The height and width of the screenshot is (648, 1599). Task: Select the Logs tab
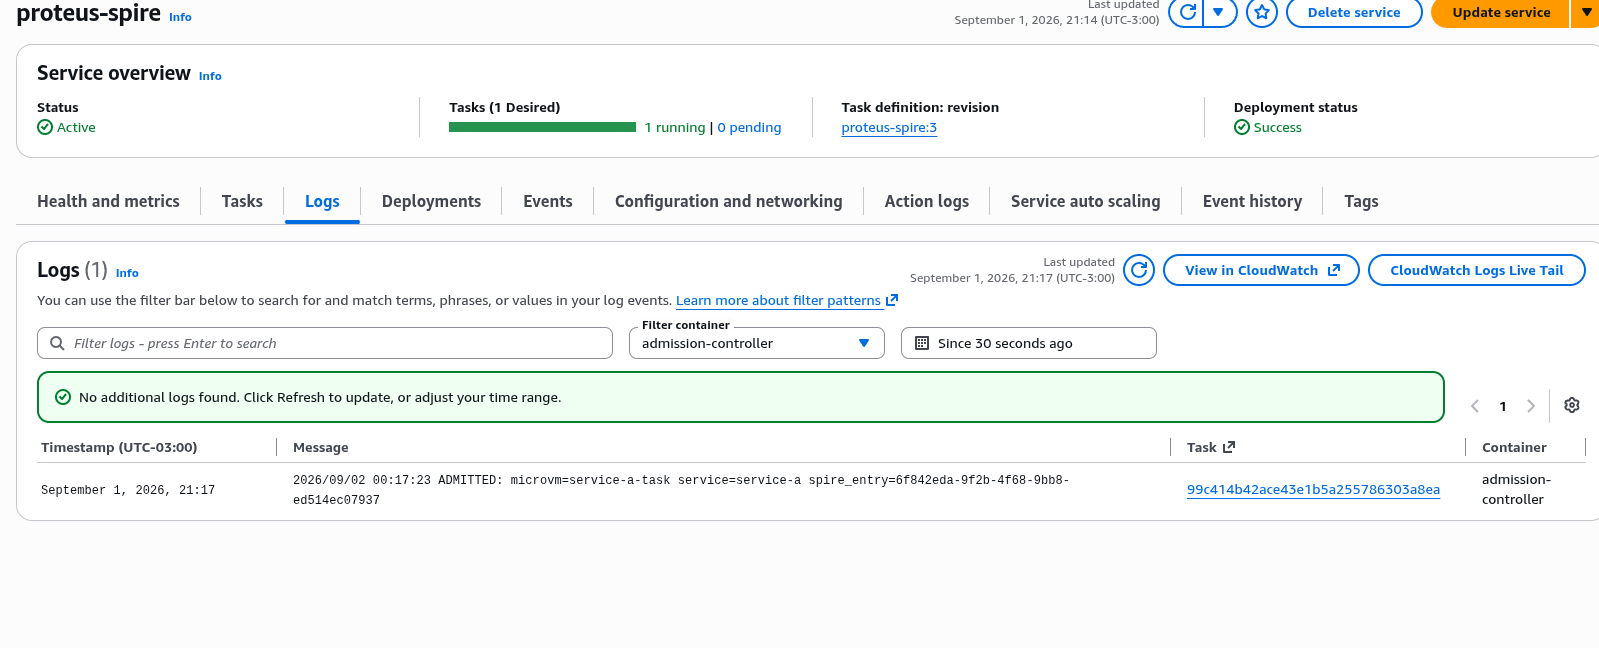322,201
